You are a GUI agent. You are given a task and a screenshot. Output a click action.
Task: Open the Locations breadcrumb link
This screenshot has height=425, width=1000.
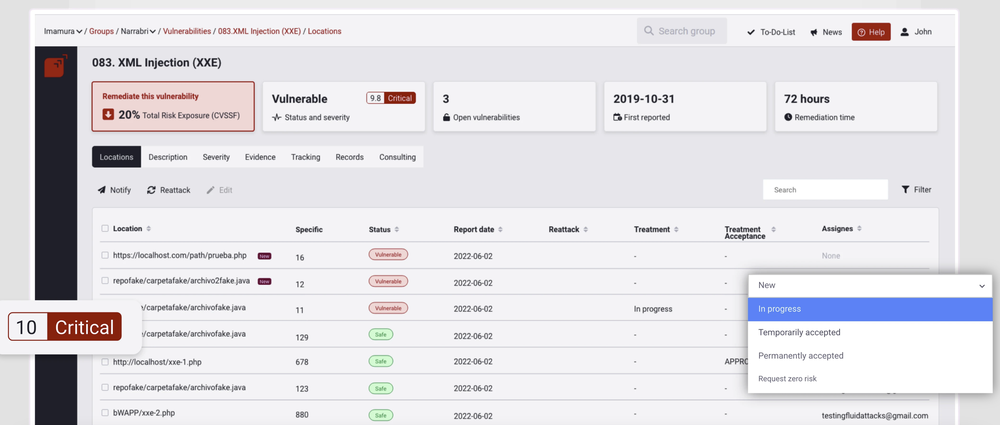point(325,31)
